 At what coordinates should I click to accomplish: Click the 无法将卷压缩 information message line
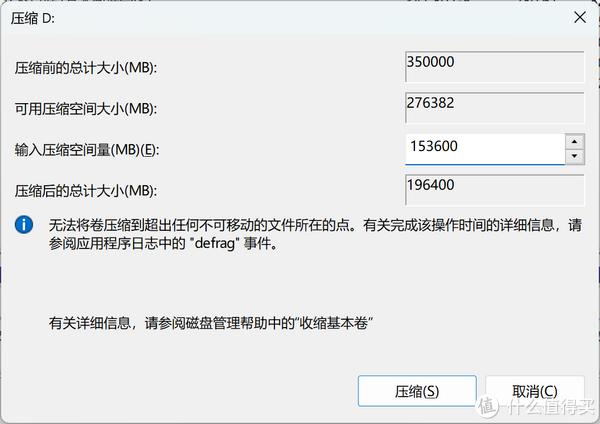[x=315, y=225]
